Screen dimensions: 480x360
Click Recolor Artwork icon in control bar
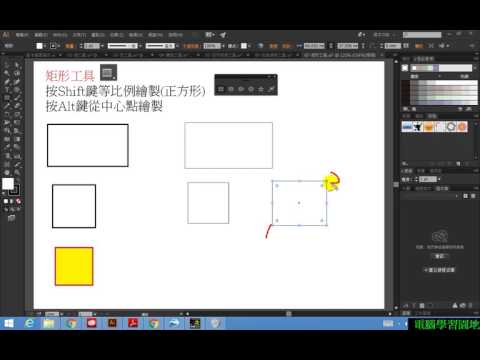[x=261, y=46]
